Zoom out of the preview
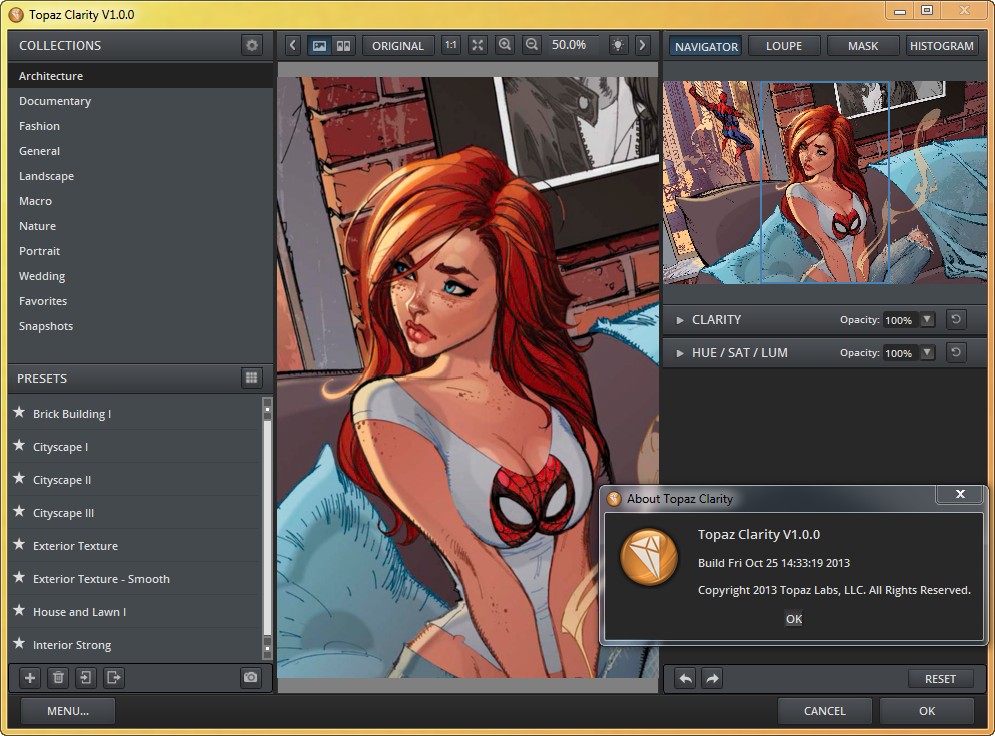The image size is (995, 736). point(532,45)
